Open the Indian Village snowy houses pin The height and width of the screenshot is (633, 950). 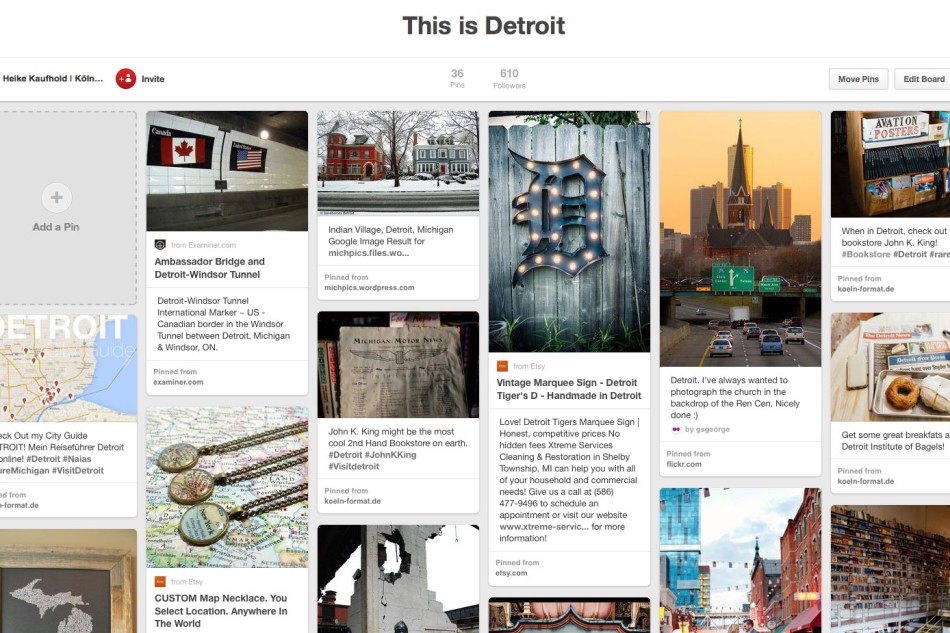pos(398,163)
